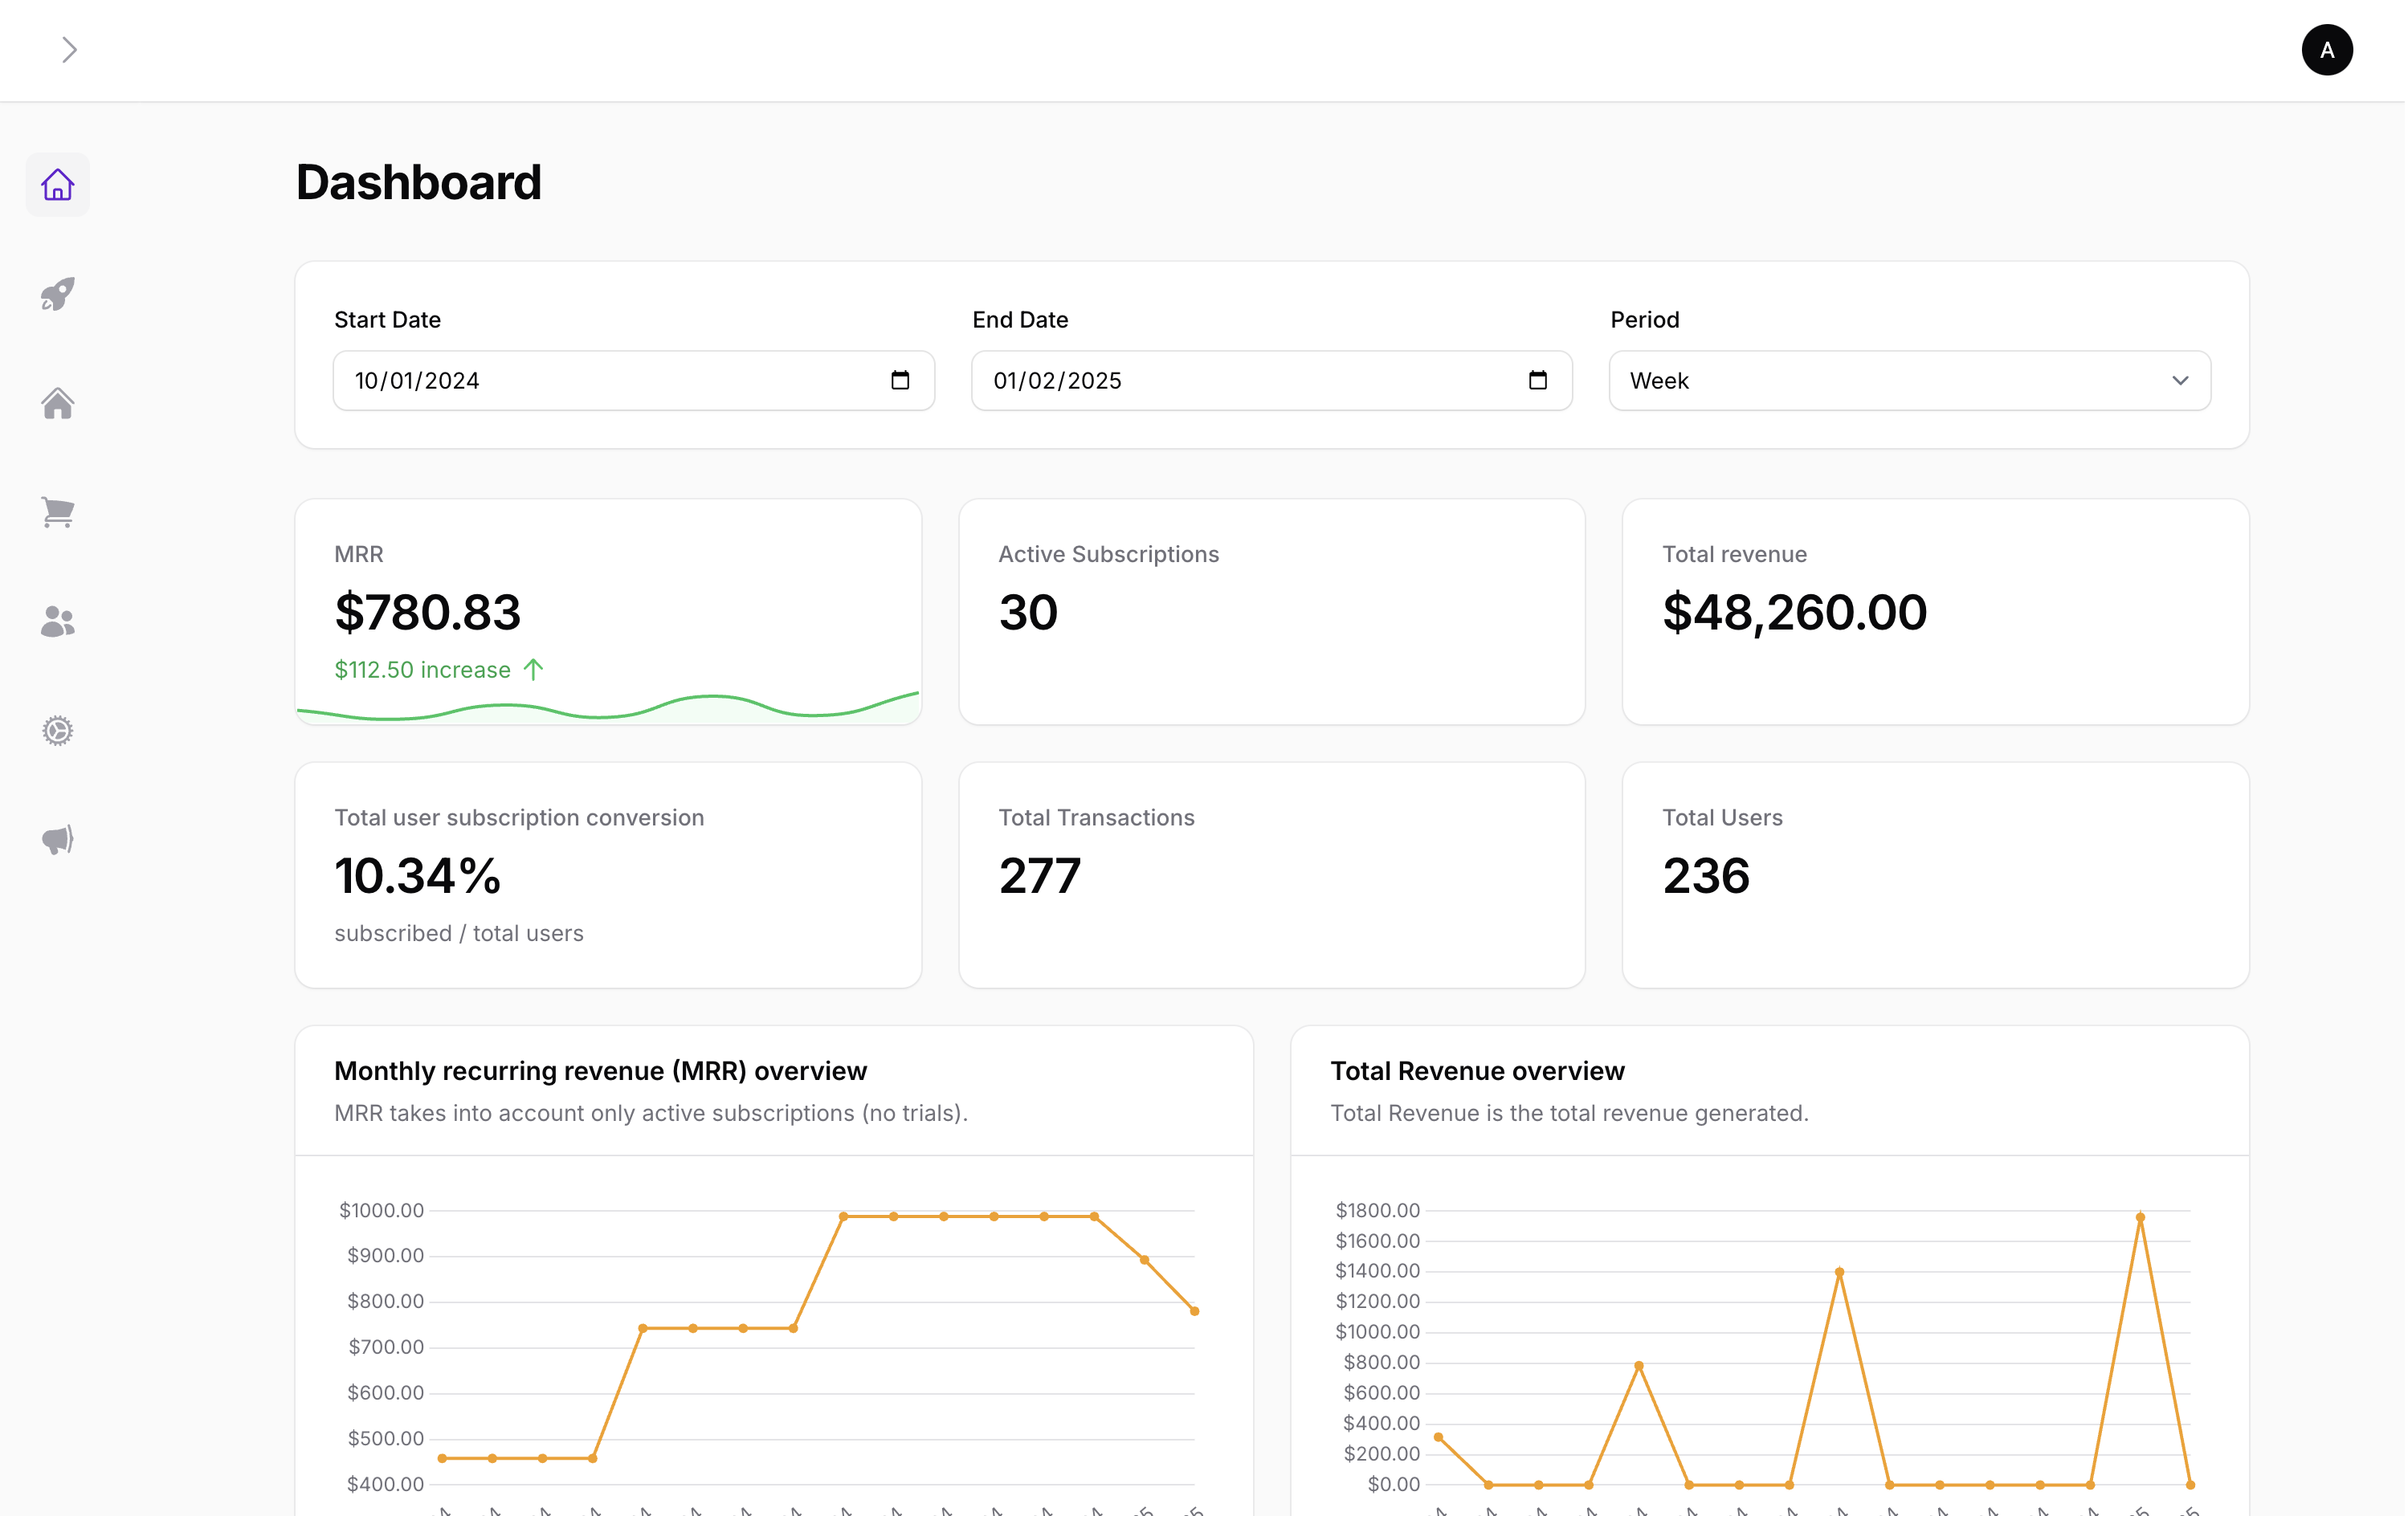Expand the sidebar with the chevron arrow

69,50
